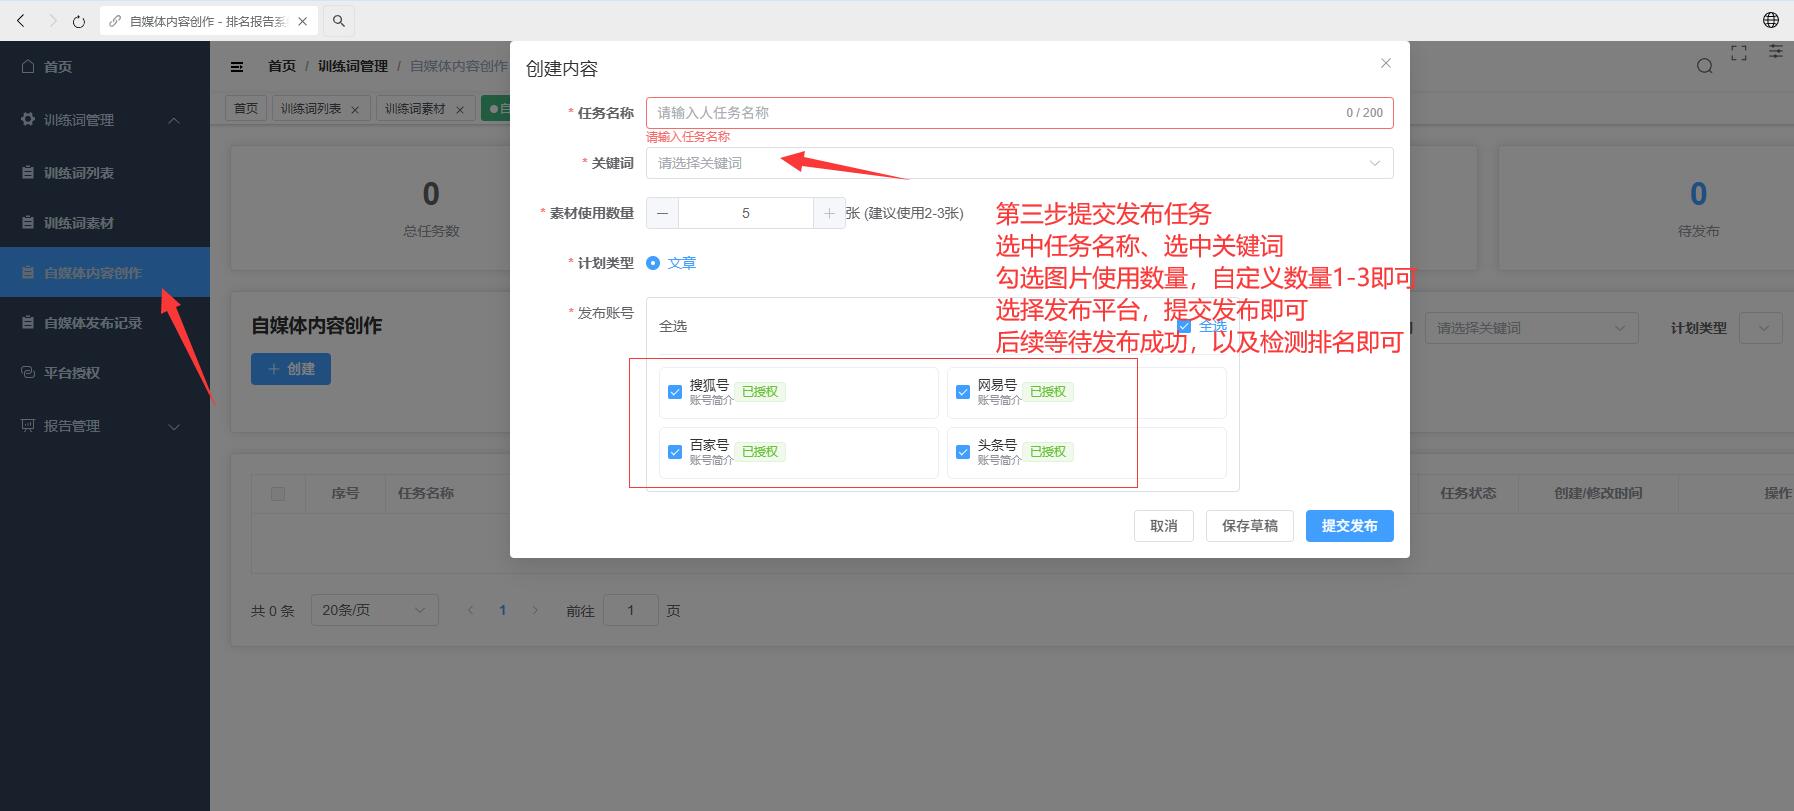Toggle the 全选 checkbox
The height and width of the screenshot is (811, 1794).
(x=1184, y=326)
